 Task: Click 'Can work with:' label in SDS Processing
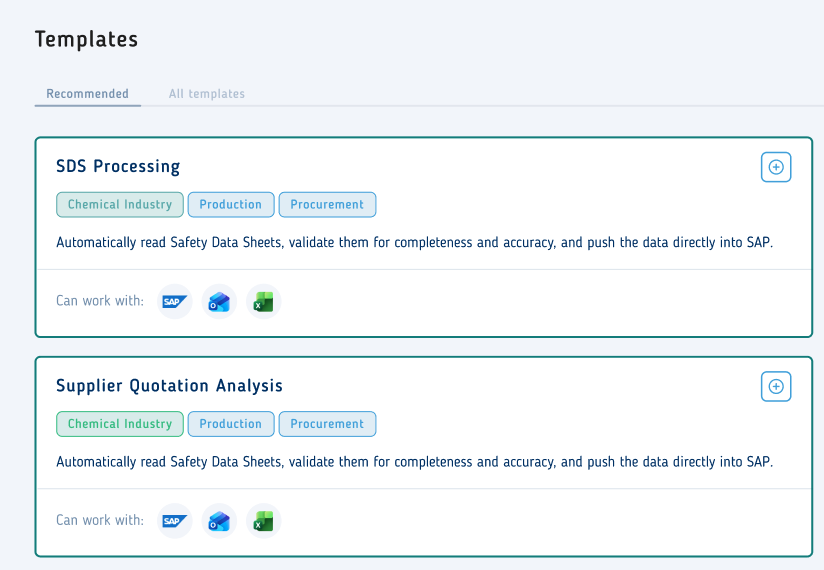point(100,301)
